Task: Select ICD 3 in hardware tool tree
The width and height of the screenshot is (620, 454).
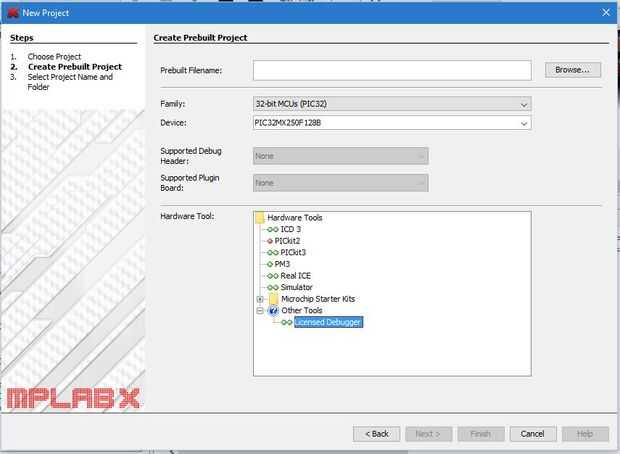Action: pos(291,229)
